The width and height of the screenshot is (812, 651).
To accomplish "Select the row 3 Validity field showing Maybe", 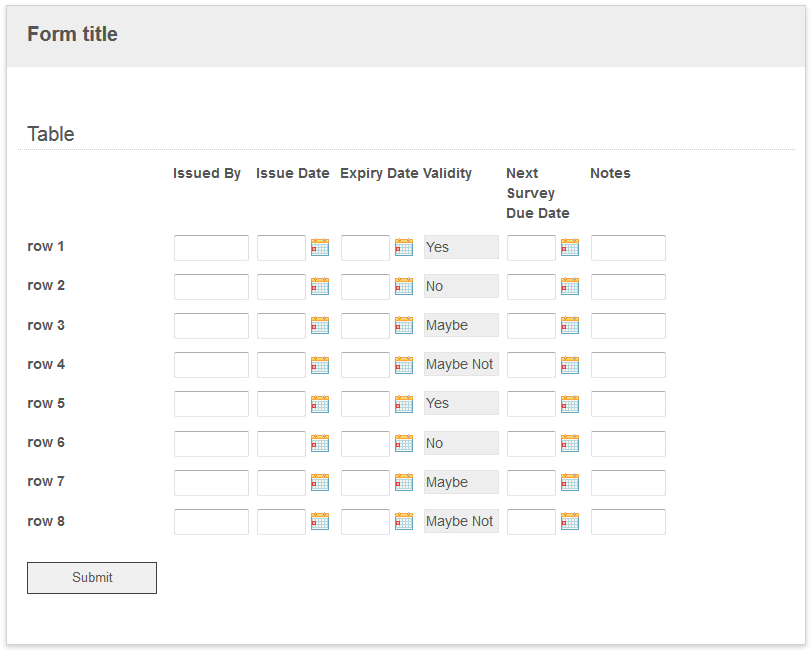I will coord(461,325).
